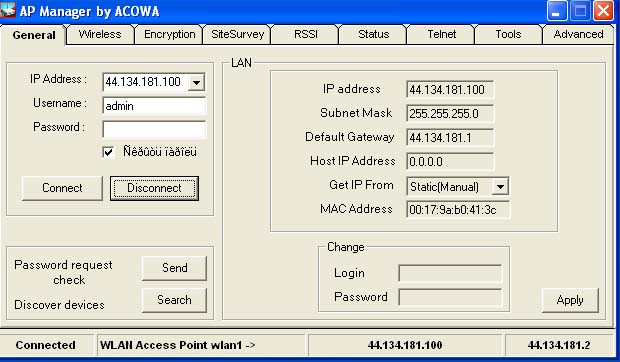Screen dimensions: 620x362
Task: Click the Change Login field
Action: 450,273
